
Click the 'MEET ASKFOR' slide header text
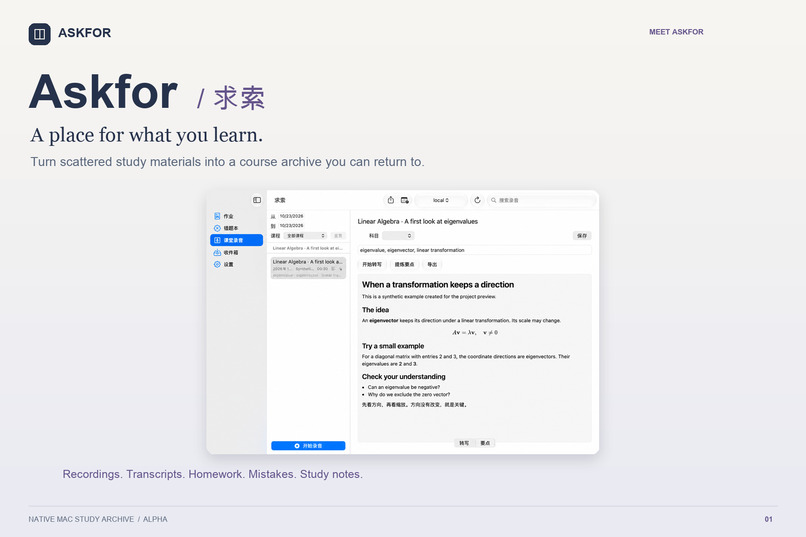[x=676, y=32]
